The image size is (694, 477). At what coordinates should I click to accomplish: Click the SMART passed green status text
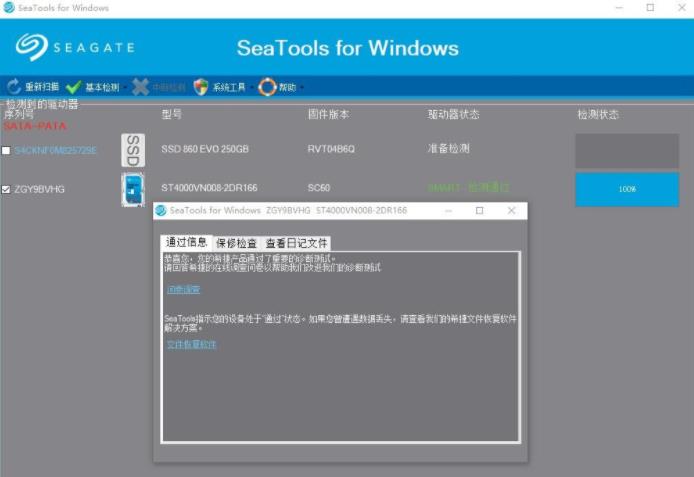pyautogui.click(x=468, y=188)
